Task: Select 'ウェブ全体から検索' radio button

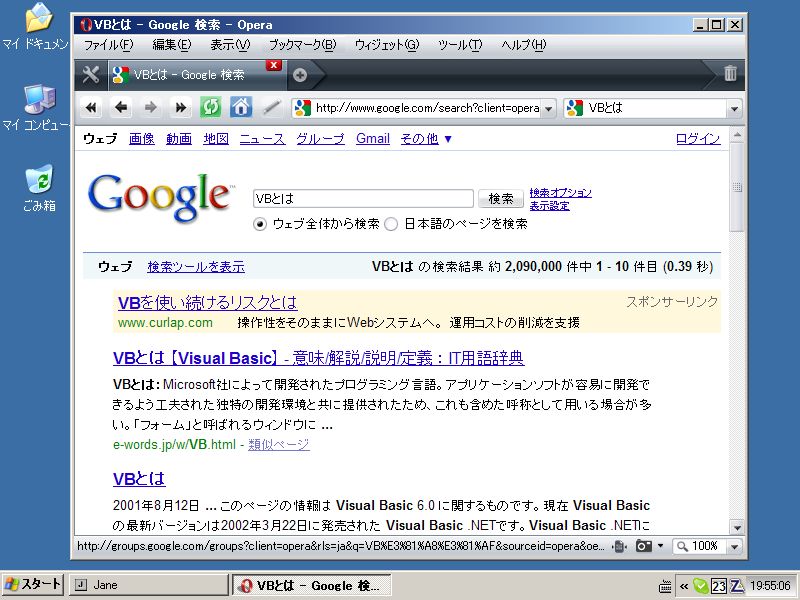Action: (x=260, y=224)
